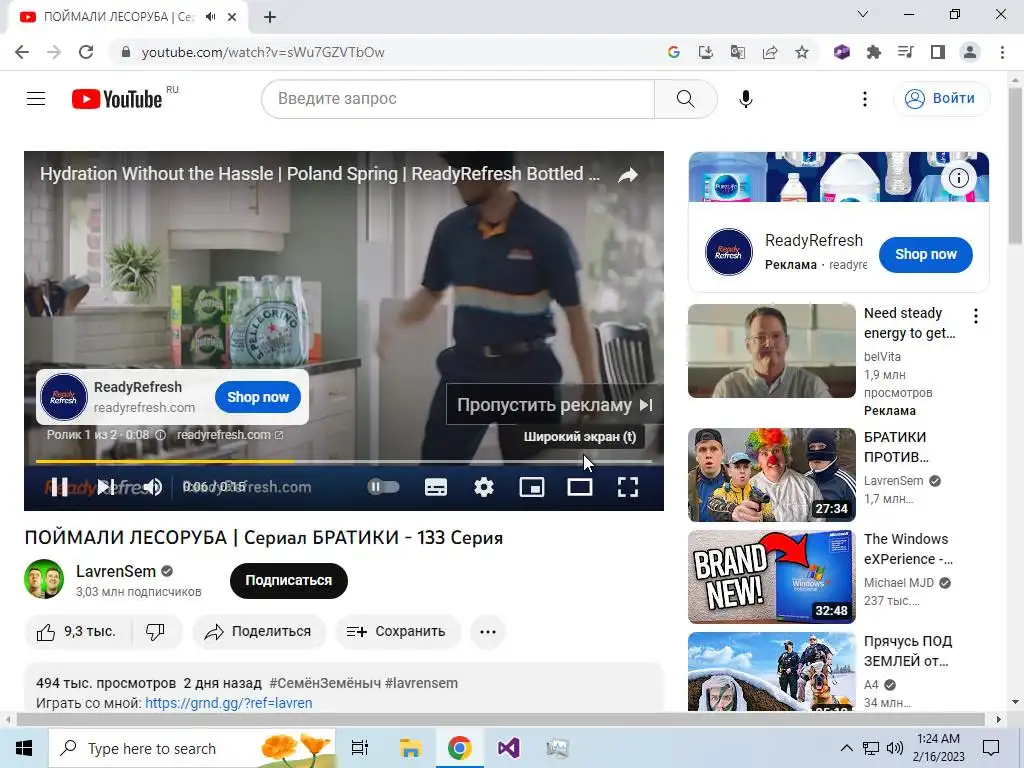Turn on subtitles in video player
This screenshot has width=1024, height=768.
[436, 487]
